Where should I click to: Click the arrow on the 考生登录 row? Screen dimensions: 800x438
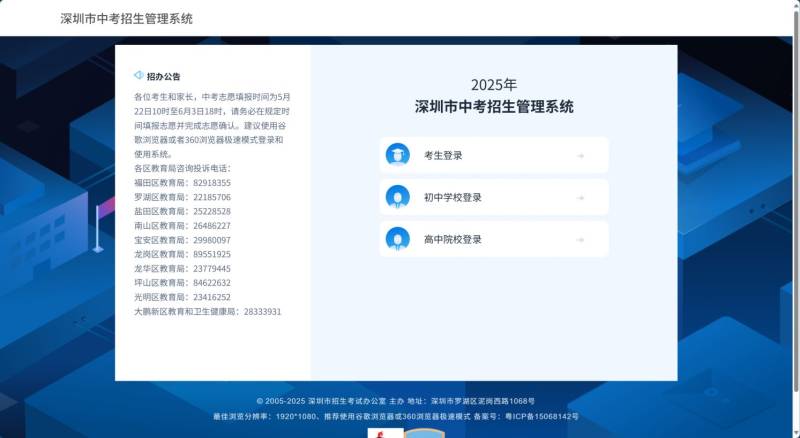[x=580, y=156]
